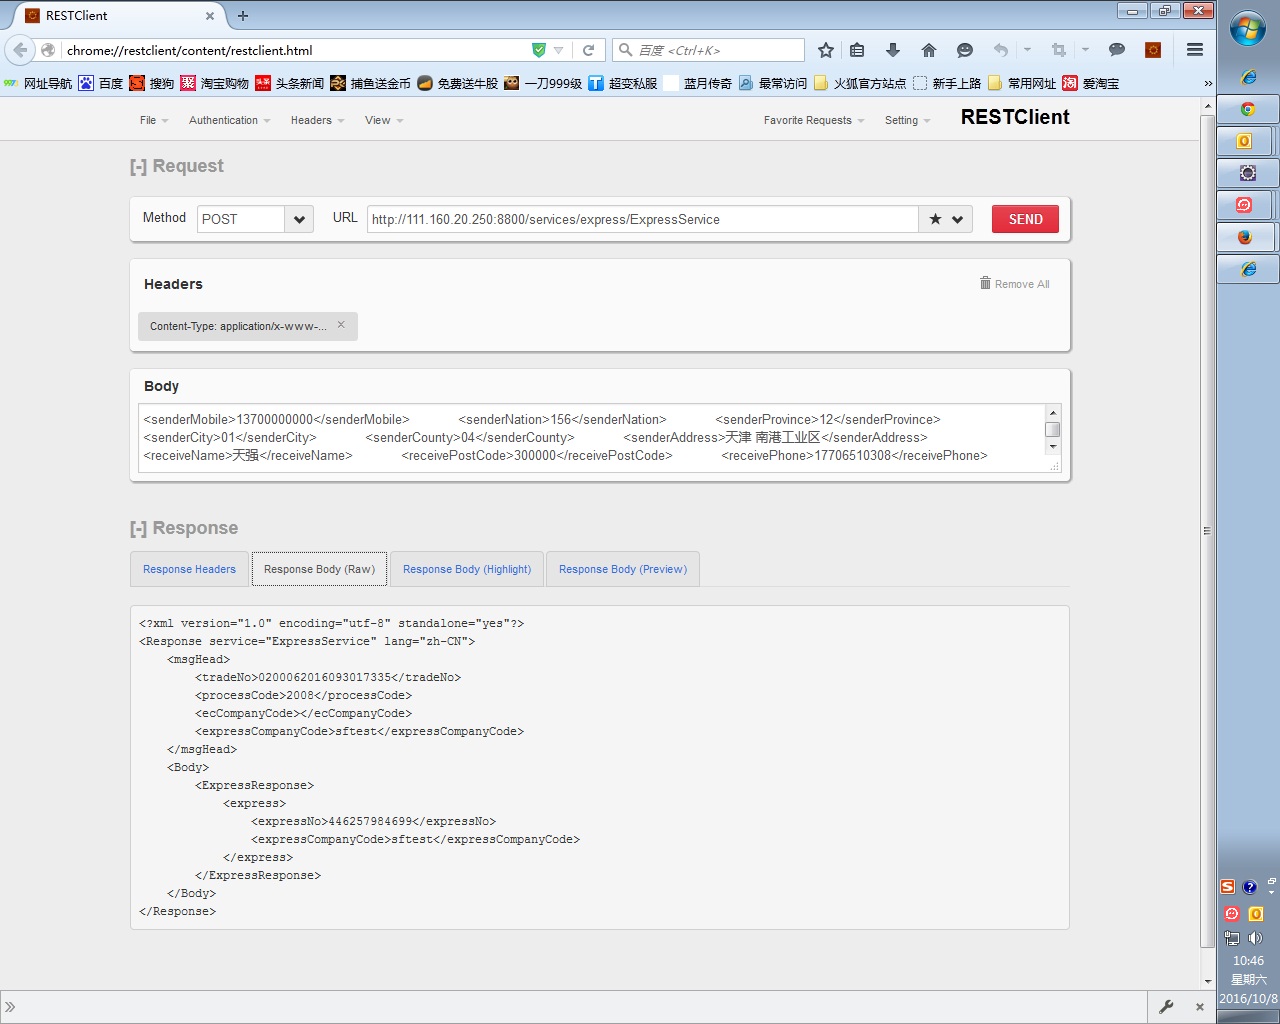
Task: Open the File menu
Action: click(154, 120)
